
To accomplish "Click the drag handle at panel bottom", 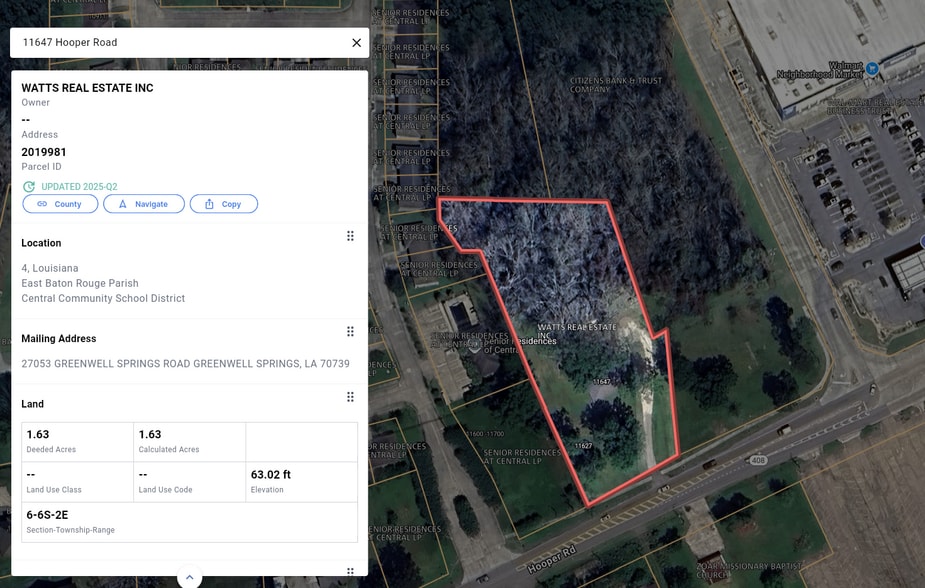I will (350, 571).
